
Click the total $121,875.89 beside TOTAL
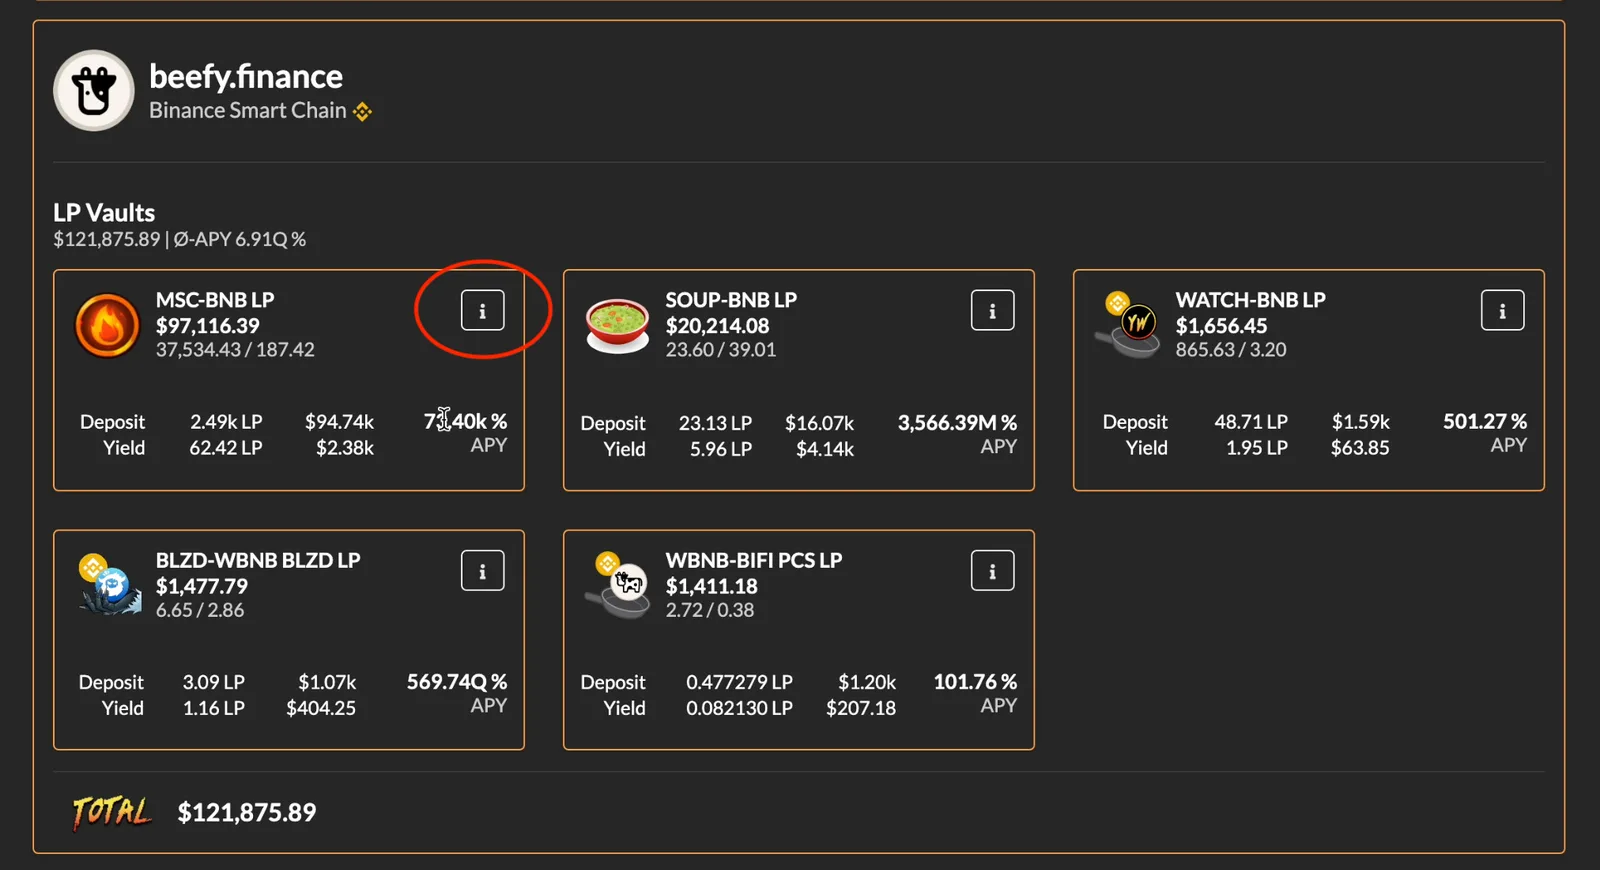pos(247,812)
